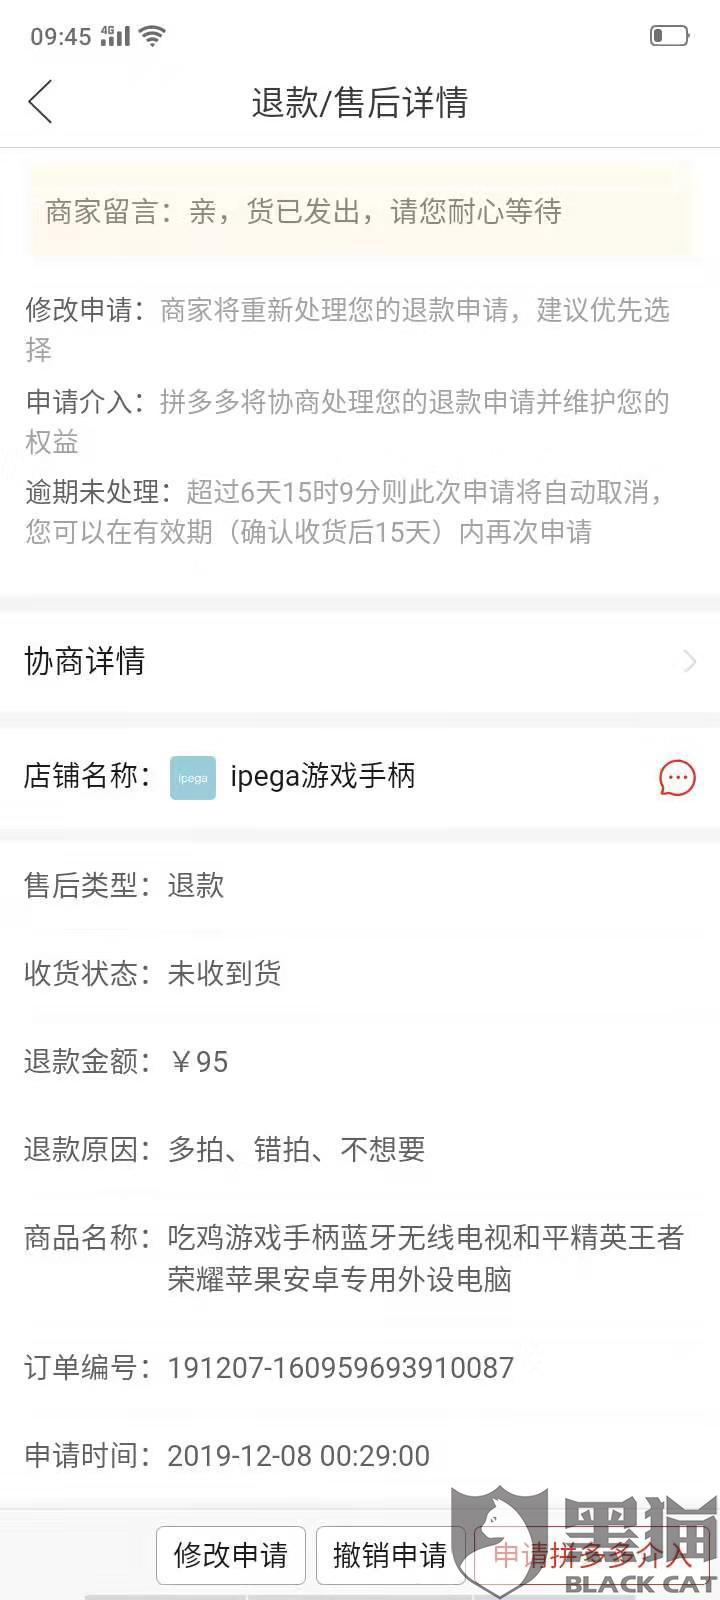Tap the product name 吃鸡游戏手柄 text

point(425,1259)
